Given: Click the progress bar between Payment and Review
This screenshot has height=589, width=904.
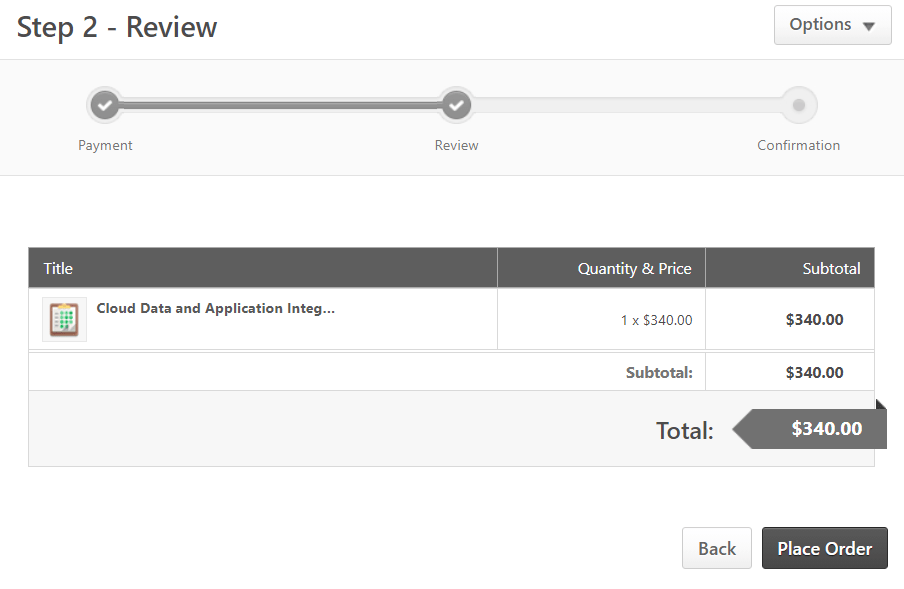Looking at the screenshot, I should [280, 105].
